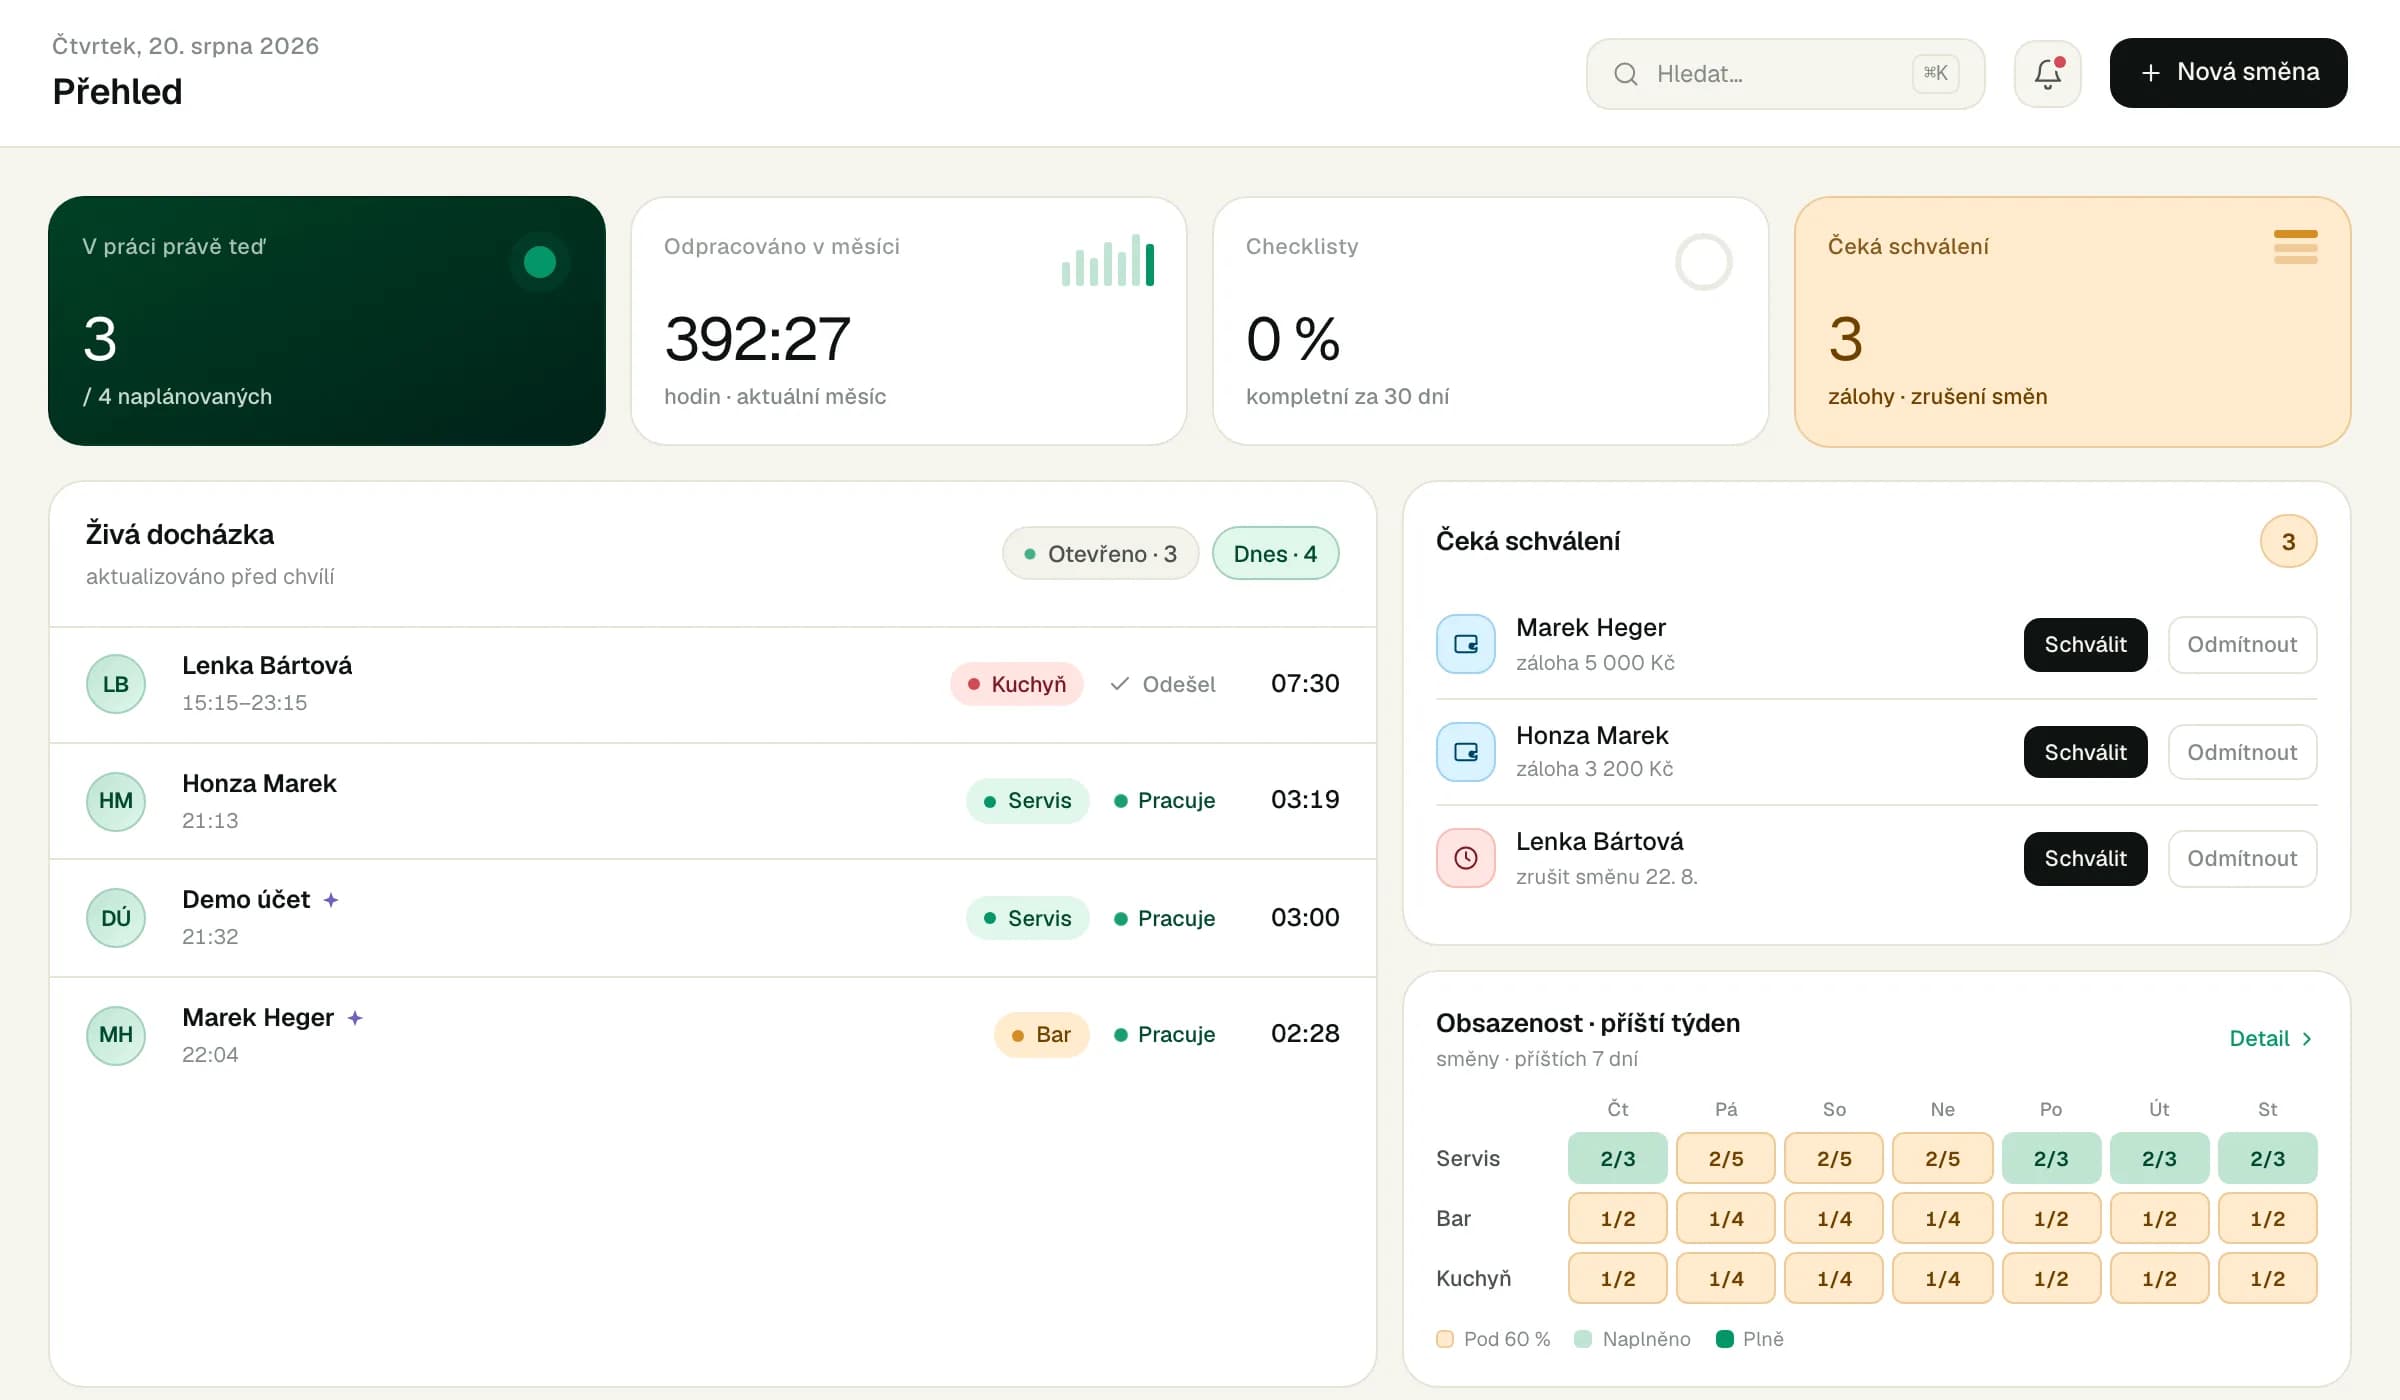Click the ⌘K shortcut badge

1935,73
